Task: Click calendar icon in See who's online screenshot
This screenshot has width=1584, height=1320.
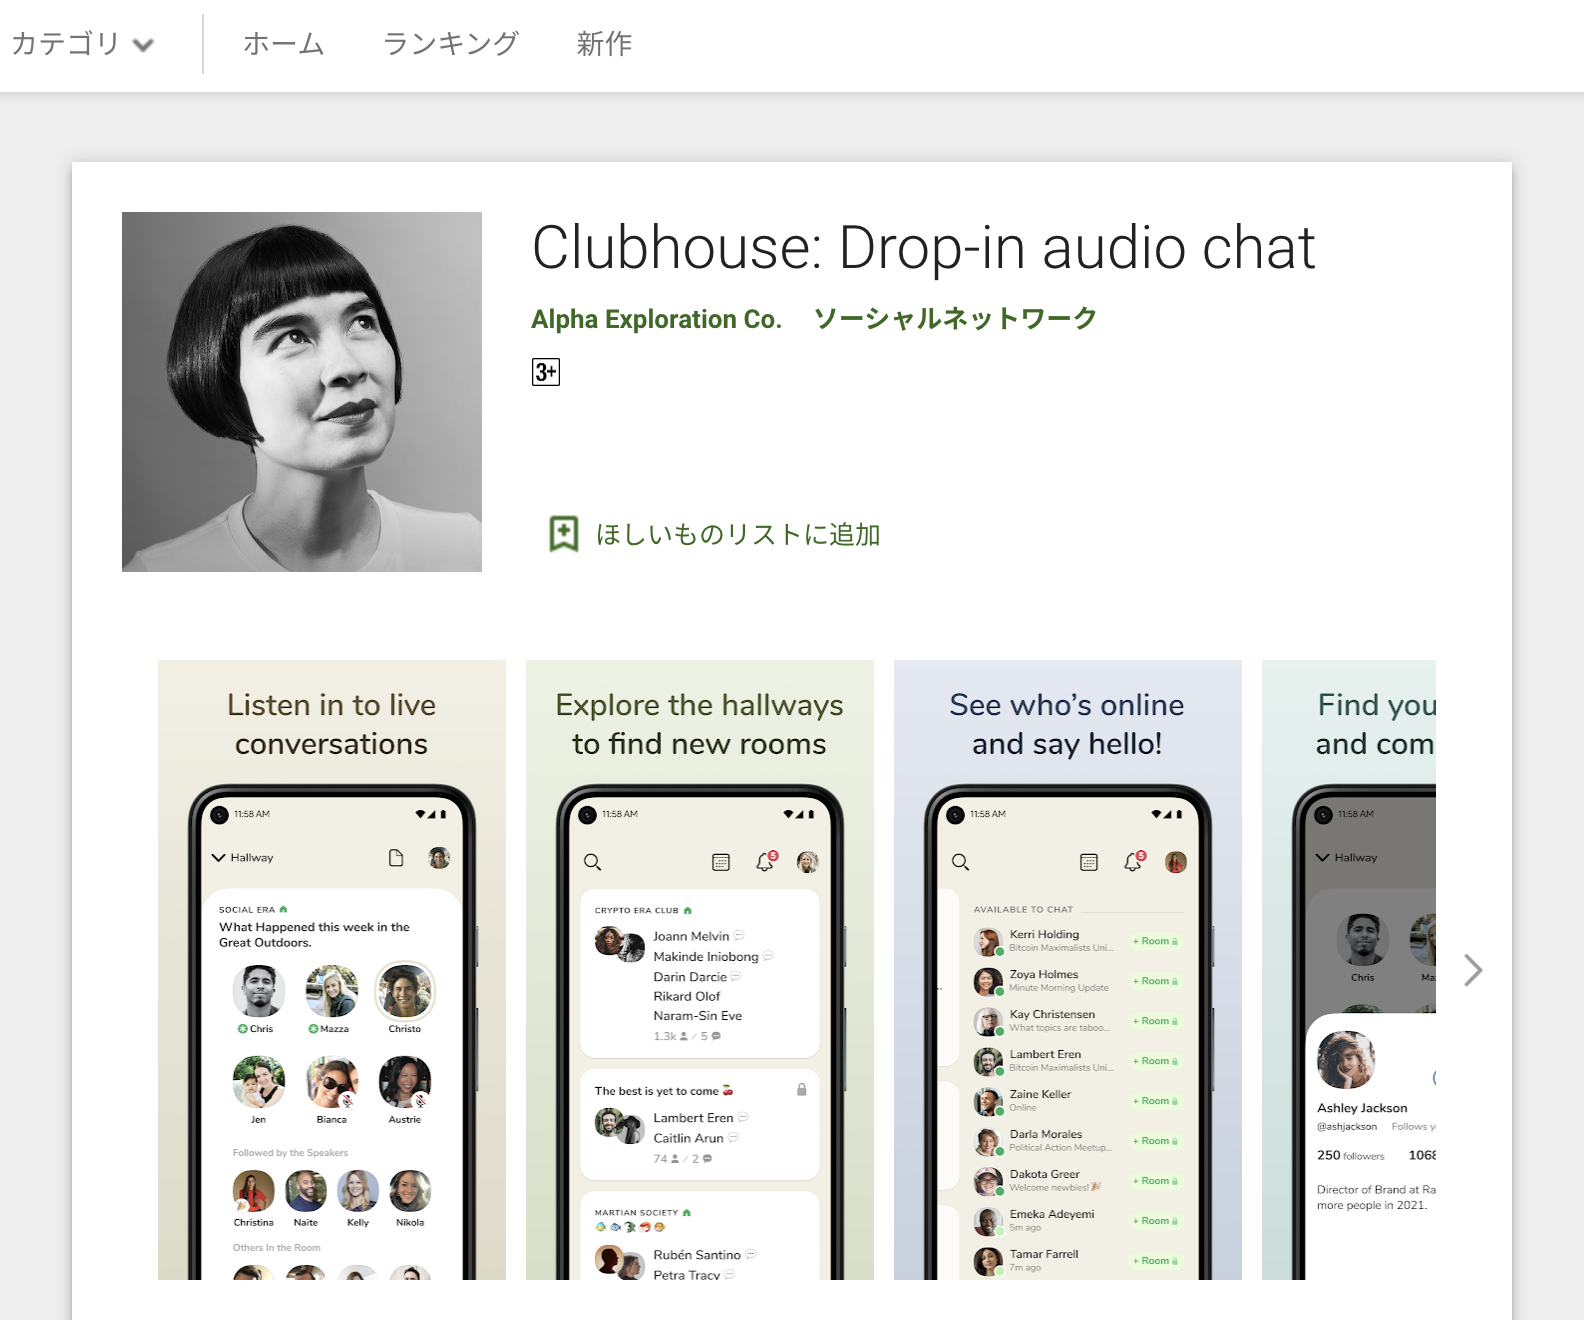Action: coord(1089,862)
